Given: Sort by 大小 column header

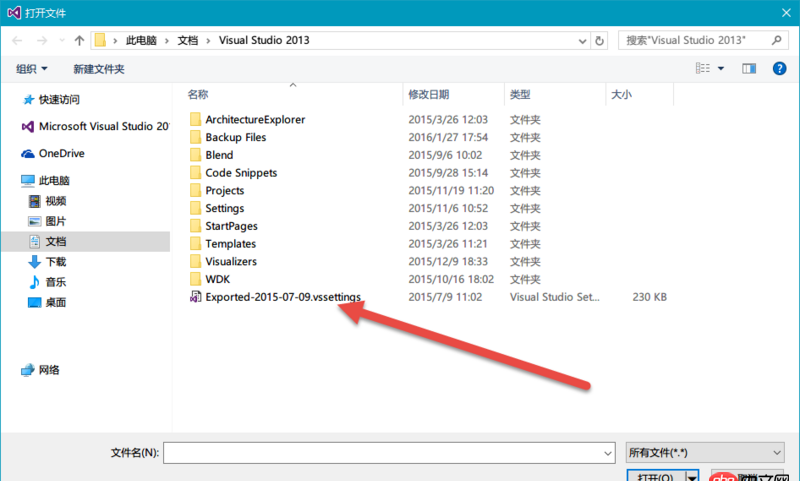Looking at the screenshot, I should tap(621, 94).
